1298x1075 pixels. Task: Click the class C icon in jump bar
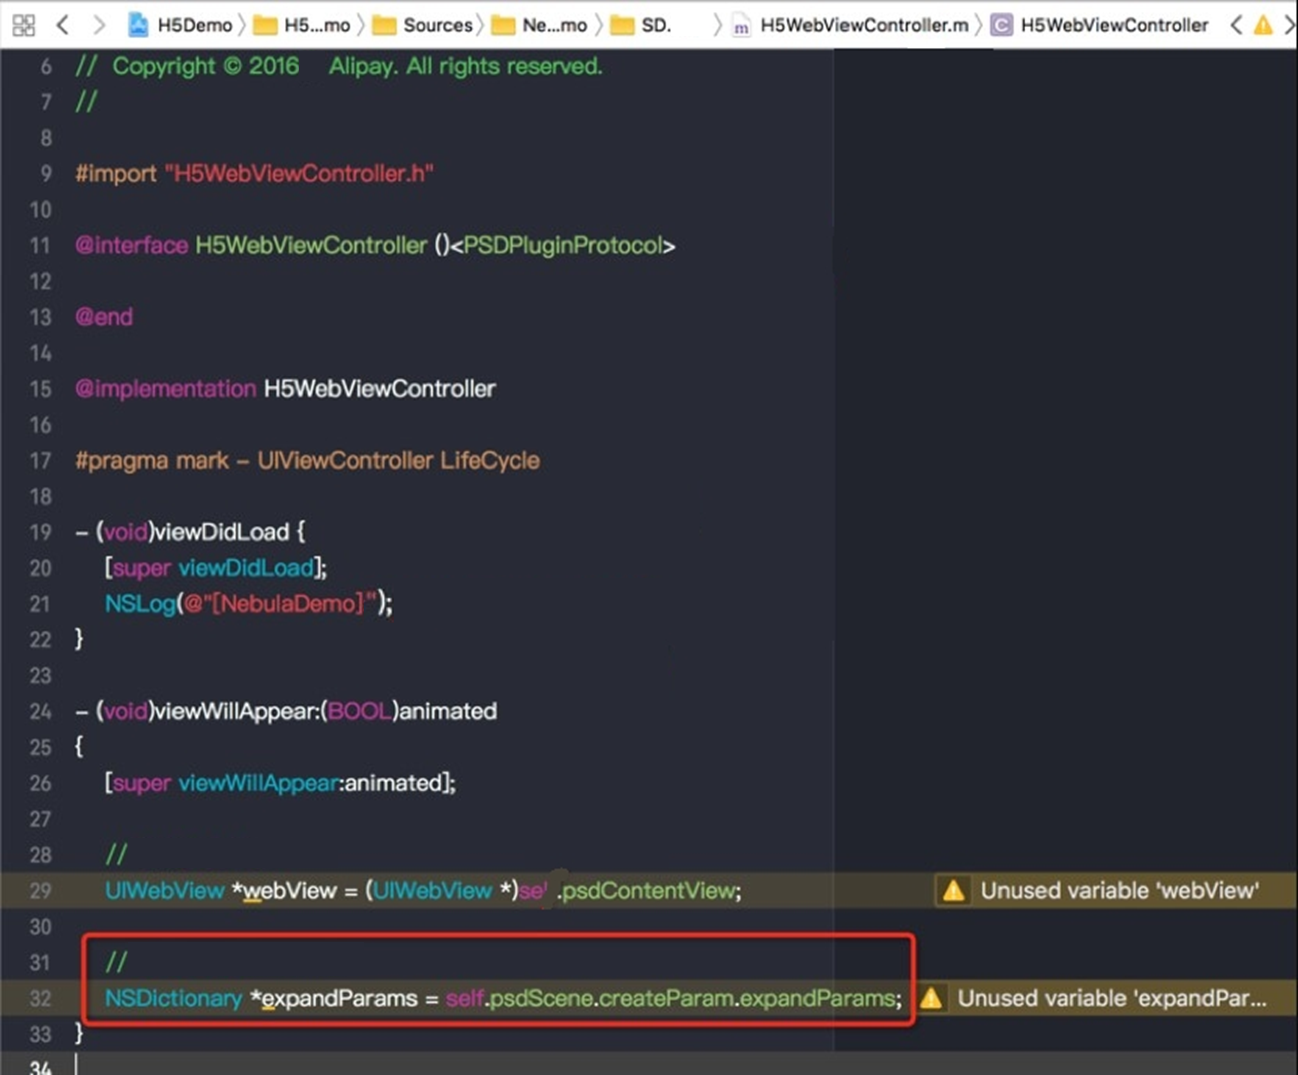[1001, 25]
